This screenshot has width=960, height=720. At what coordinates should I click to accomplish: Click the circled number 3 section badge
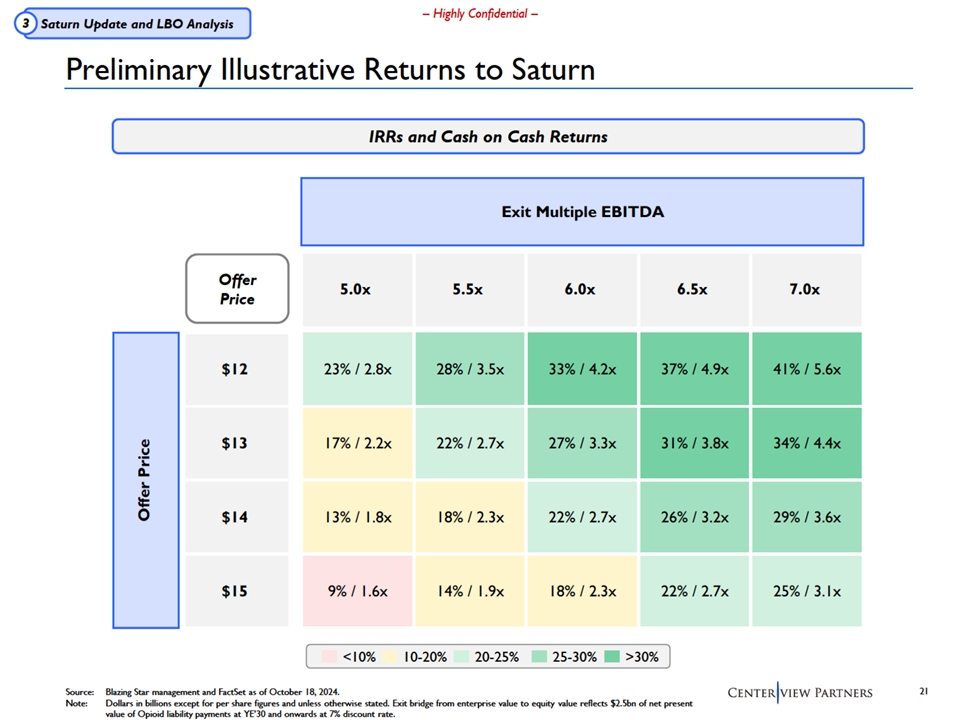[x=27, y=24]
